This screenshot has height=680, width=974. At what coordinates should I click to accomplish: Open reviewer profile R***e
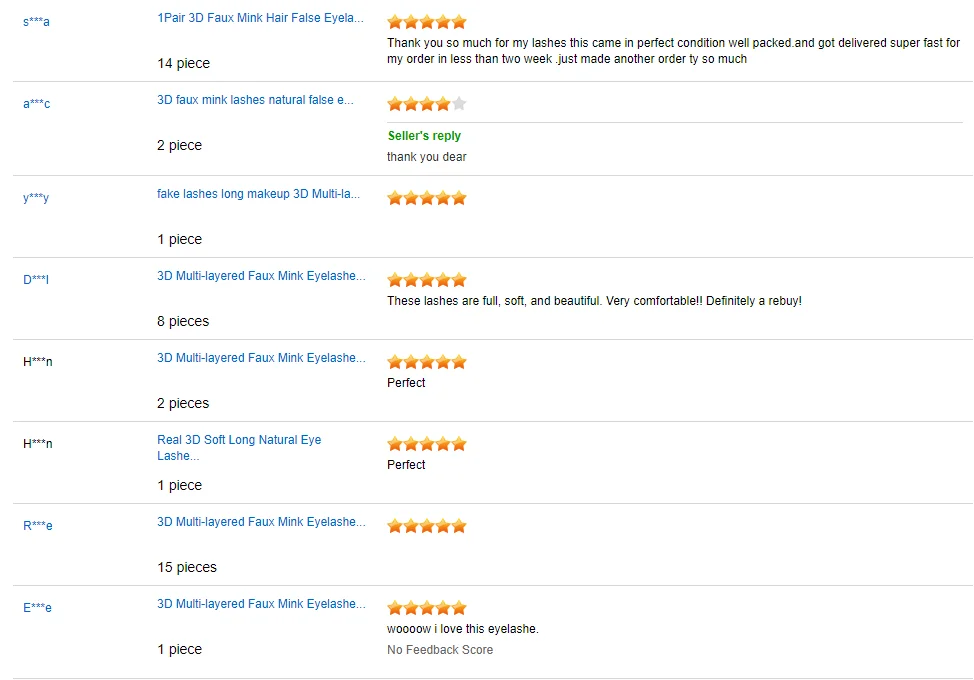(x=38, y=525)
